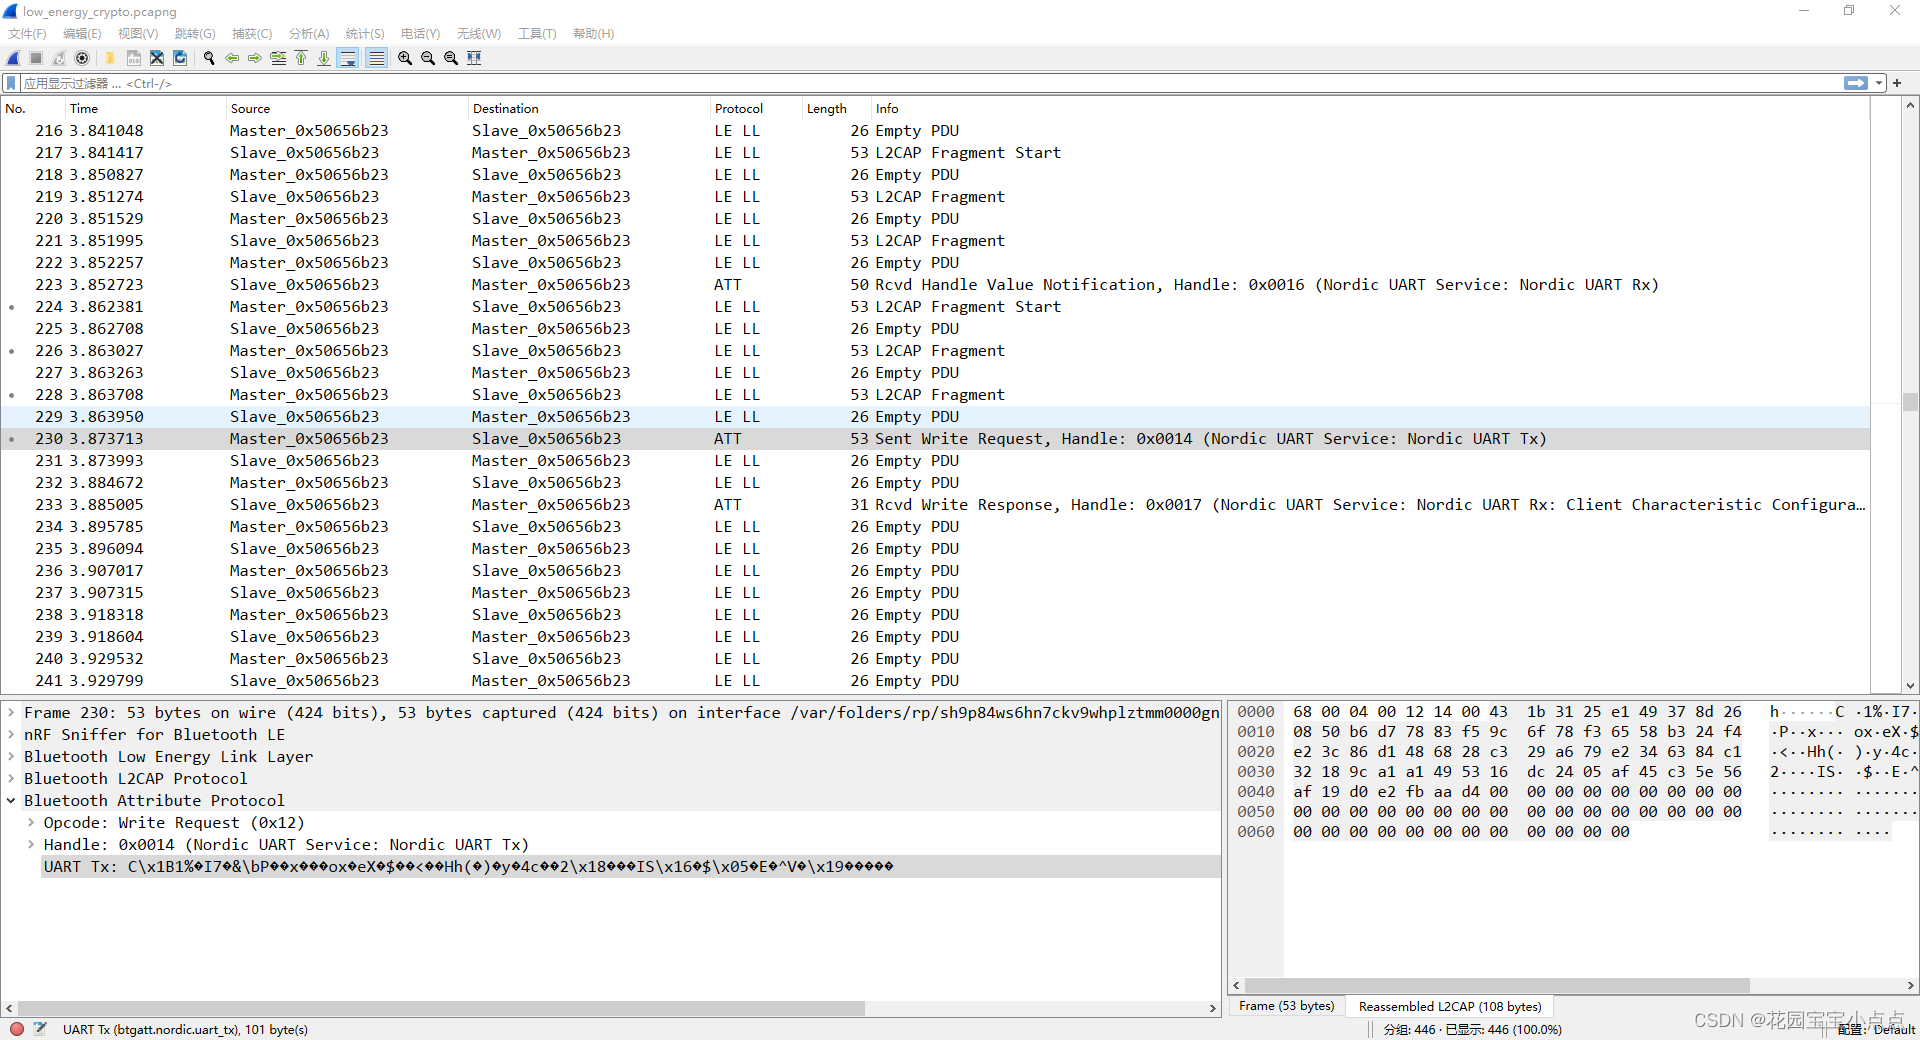This screenshot has height=1040, width=1920.
Task: Sort by the Time column header
Action: coord(145,108)
